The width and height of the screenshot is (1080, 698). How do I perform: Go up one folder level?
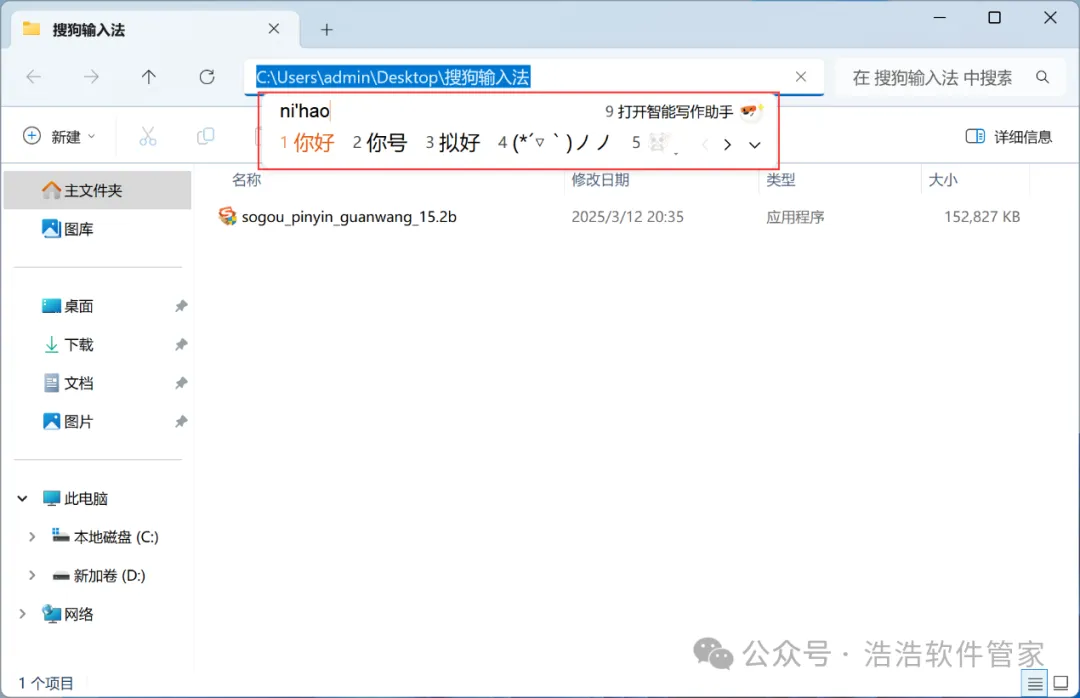(149, 76)
